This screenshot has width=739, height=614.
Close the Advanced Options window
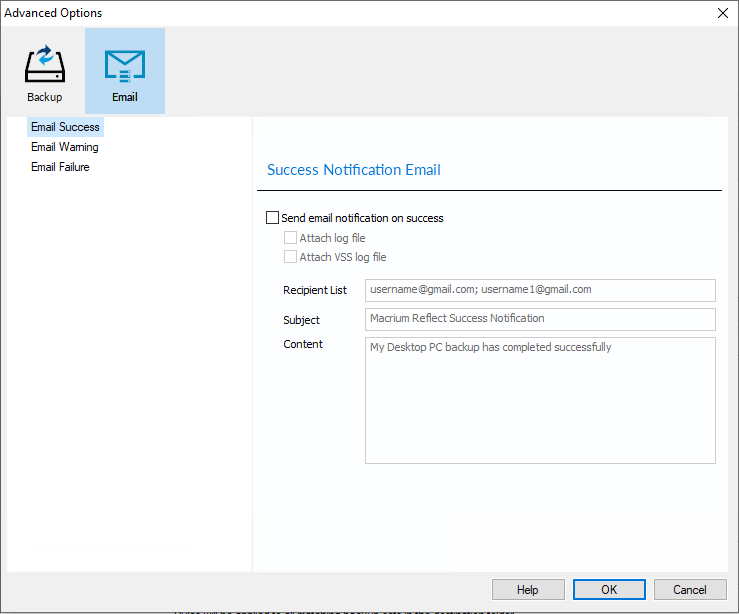(722, 13)
